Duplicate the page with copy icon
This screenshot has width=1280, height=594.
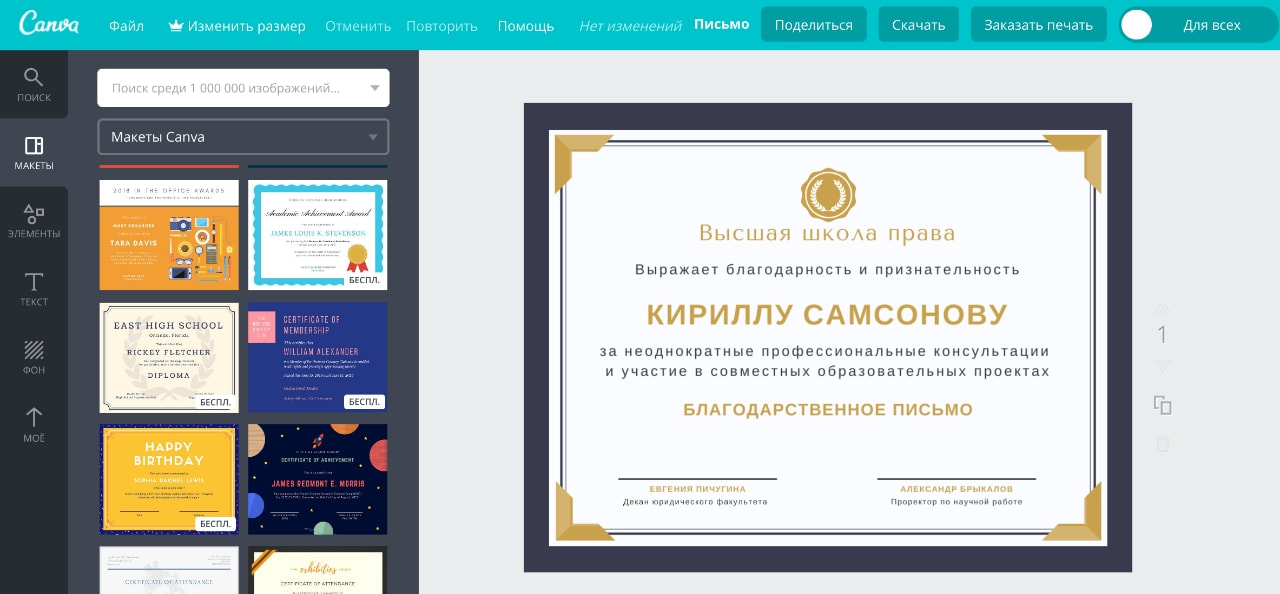tap(1162, 405)
